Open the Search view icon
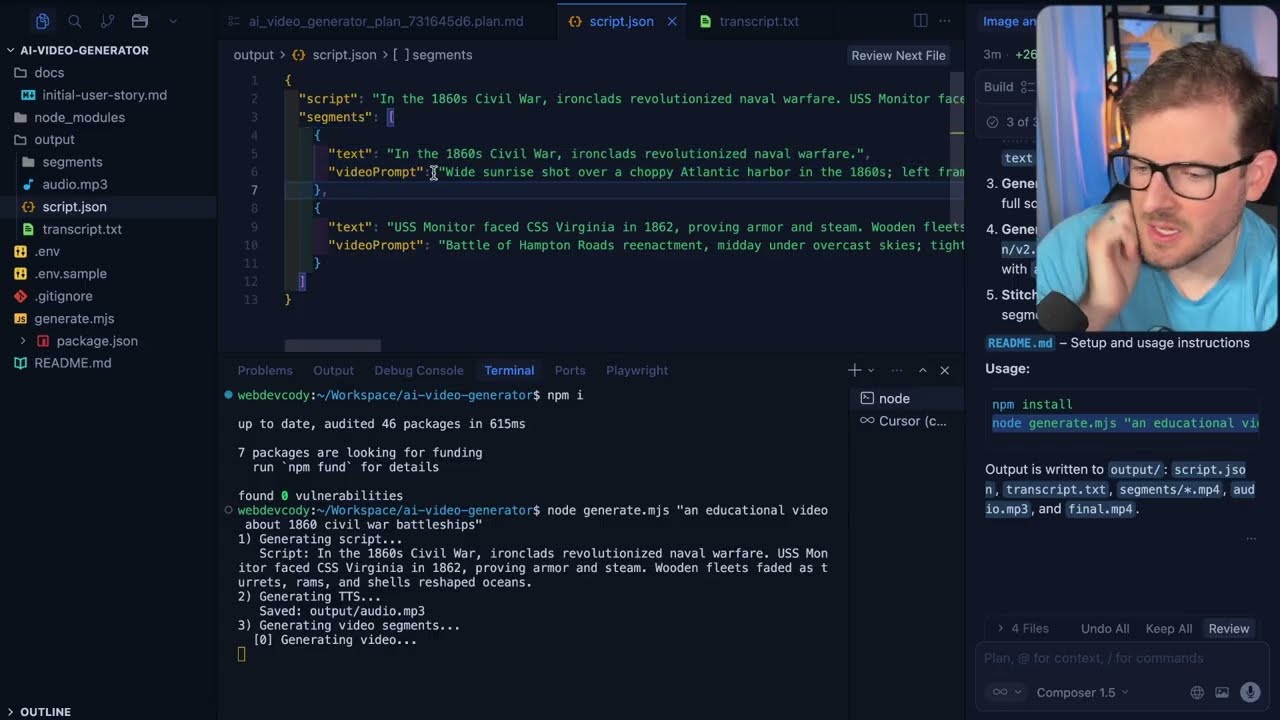 point(75,21)
